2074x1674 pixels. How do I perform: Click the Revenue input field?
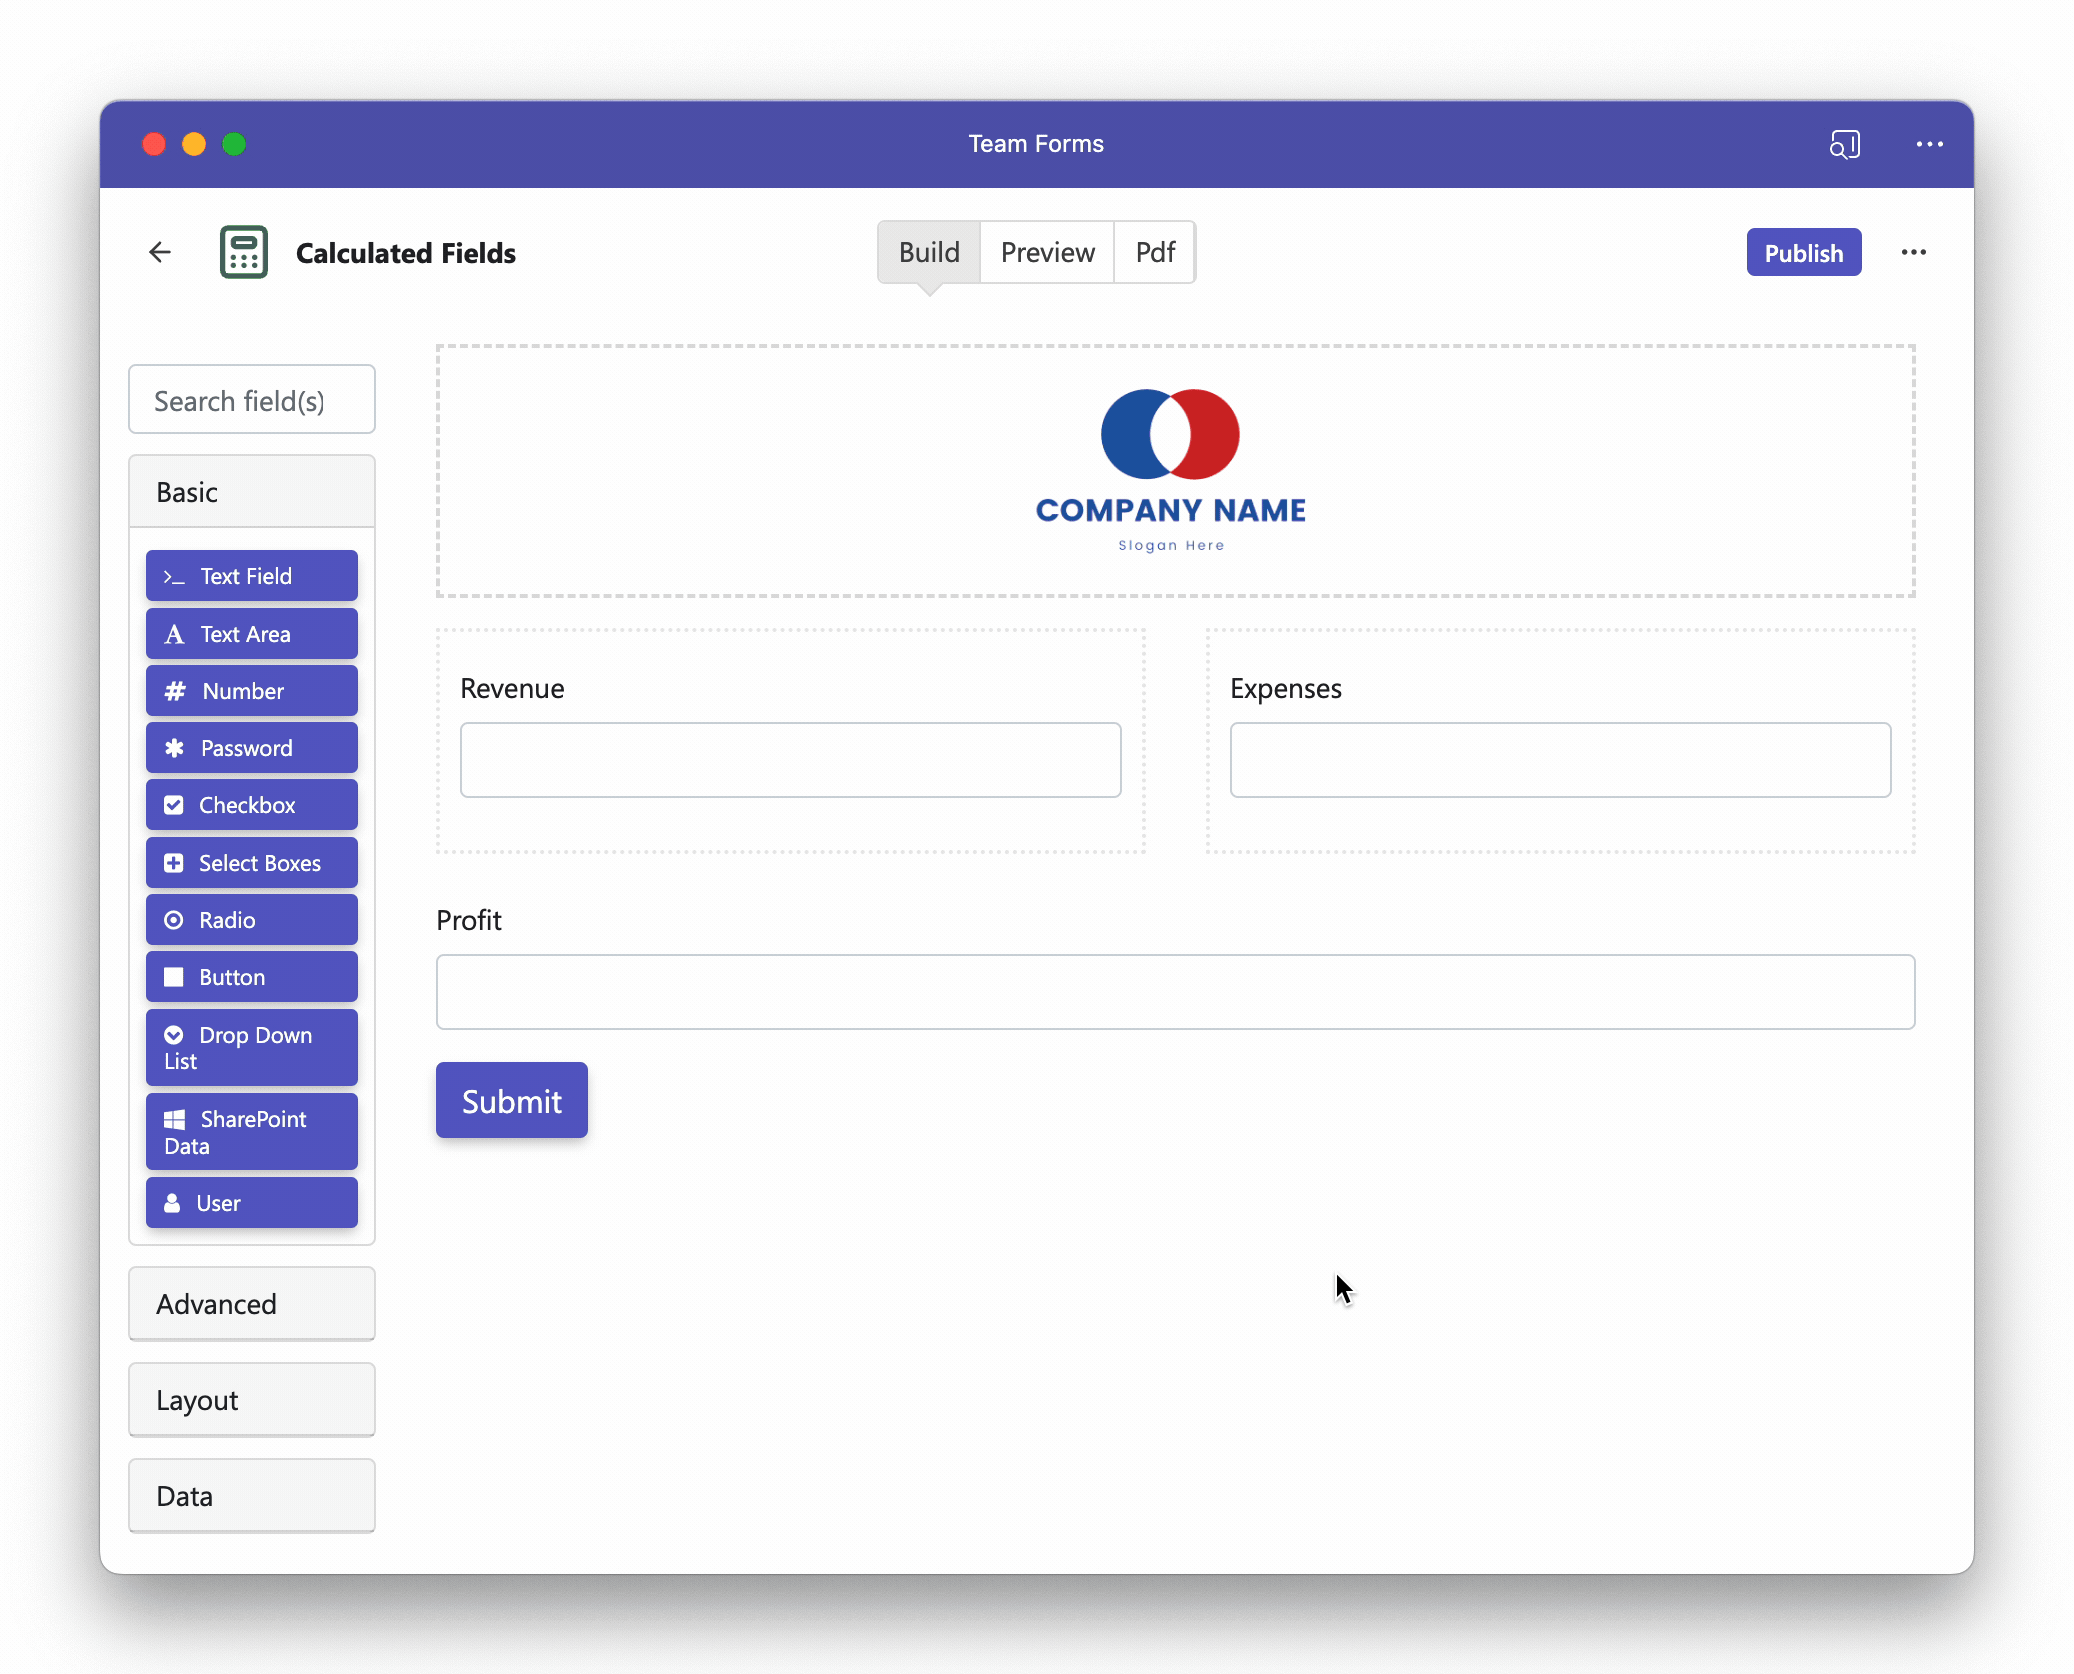(x=791, y=760)
